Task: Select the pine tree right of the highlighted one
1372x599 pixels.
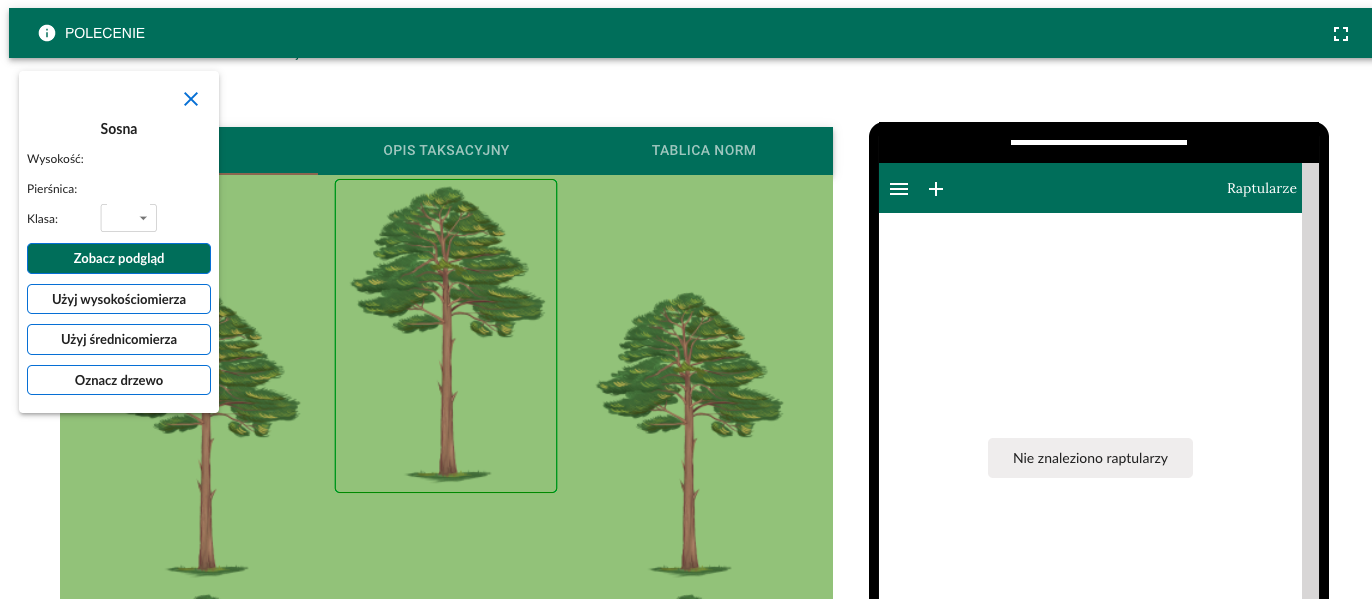Action: click(x=689, y=433)
